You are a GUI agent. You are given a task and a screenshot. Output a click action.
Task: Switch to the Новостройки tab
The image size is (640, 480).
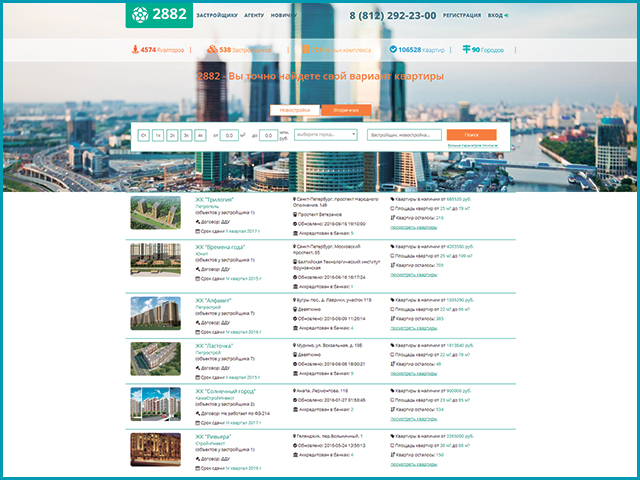pyautogui.click(x=295, y=110)
